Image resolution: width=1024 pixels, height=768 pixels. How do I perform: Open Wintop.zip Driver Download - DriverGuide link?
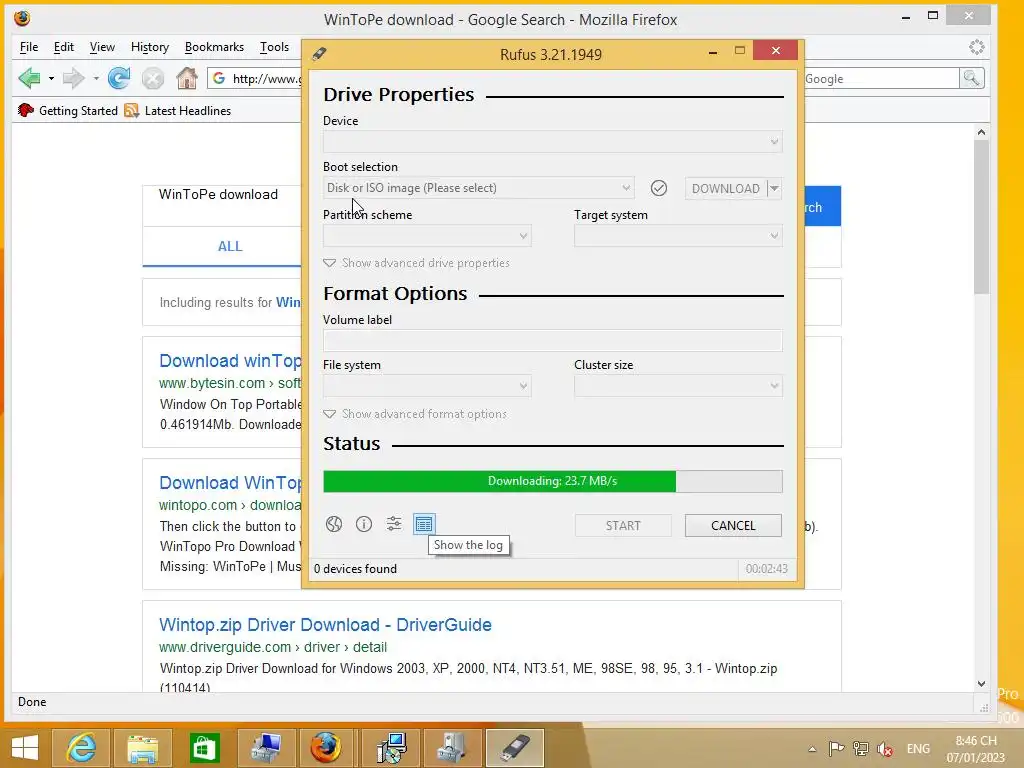325,625
